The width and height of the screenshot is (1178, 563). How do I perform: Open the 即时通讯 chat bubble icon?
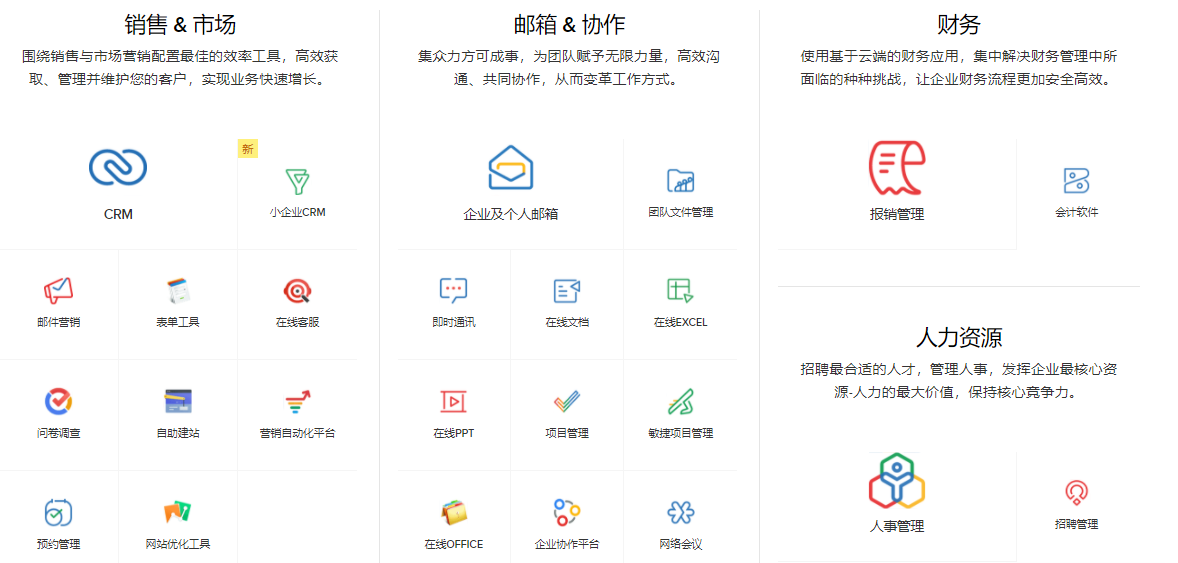click(x=454, y=291)
